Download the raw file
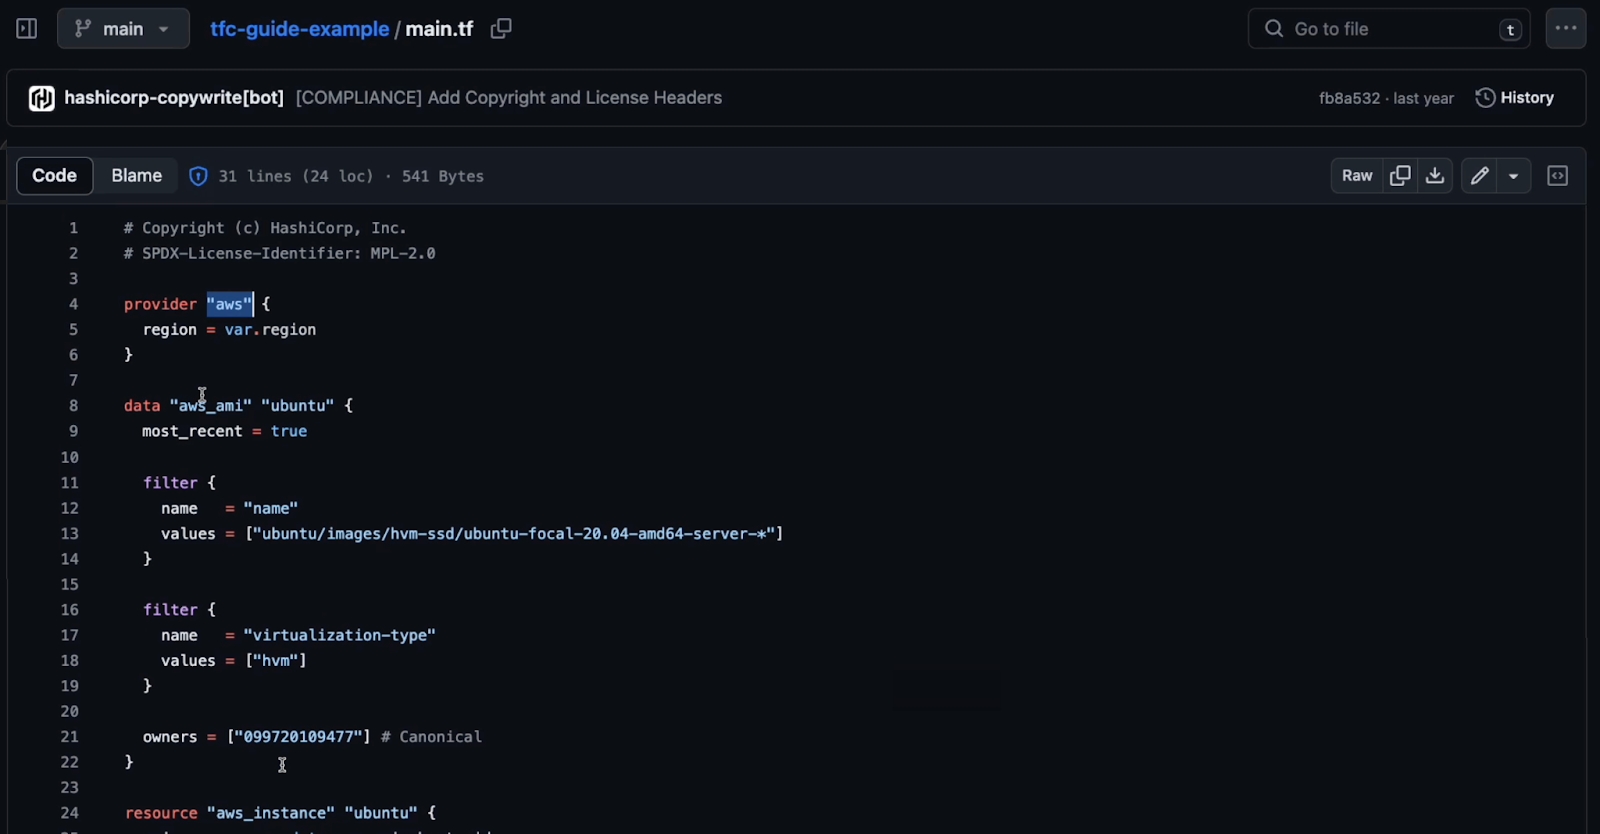Viewport: 1600px width, 834px height. click(1435, 176)
